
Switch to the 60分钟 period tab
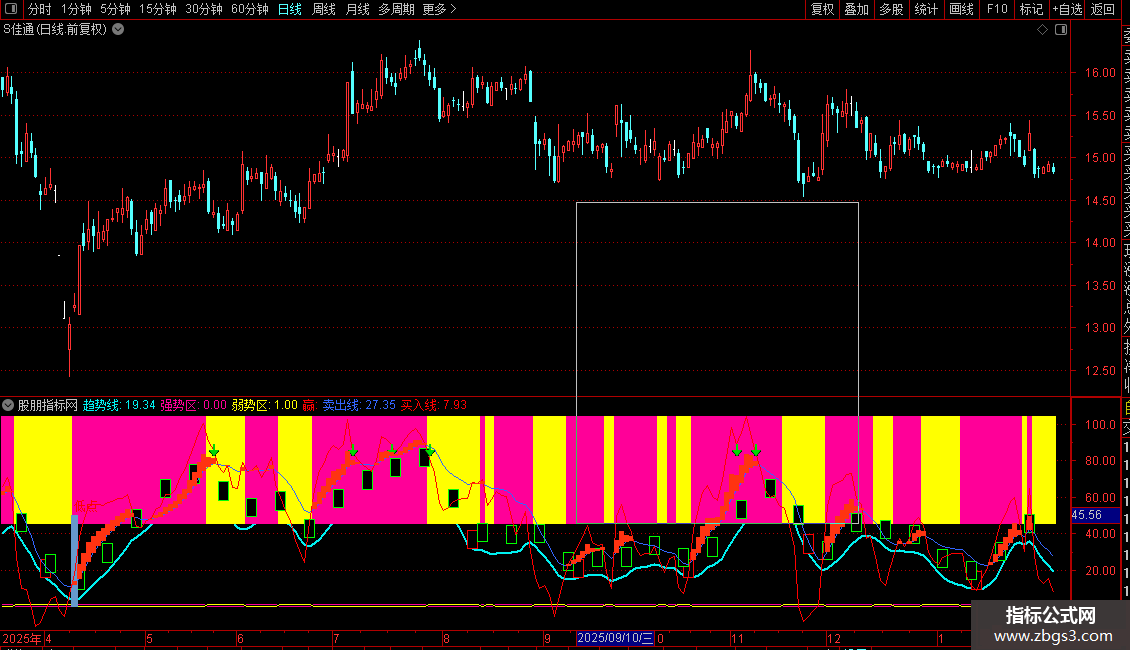tap(250, 9)
